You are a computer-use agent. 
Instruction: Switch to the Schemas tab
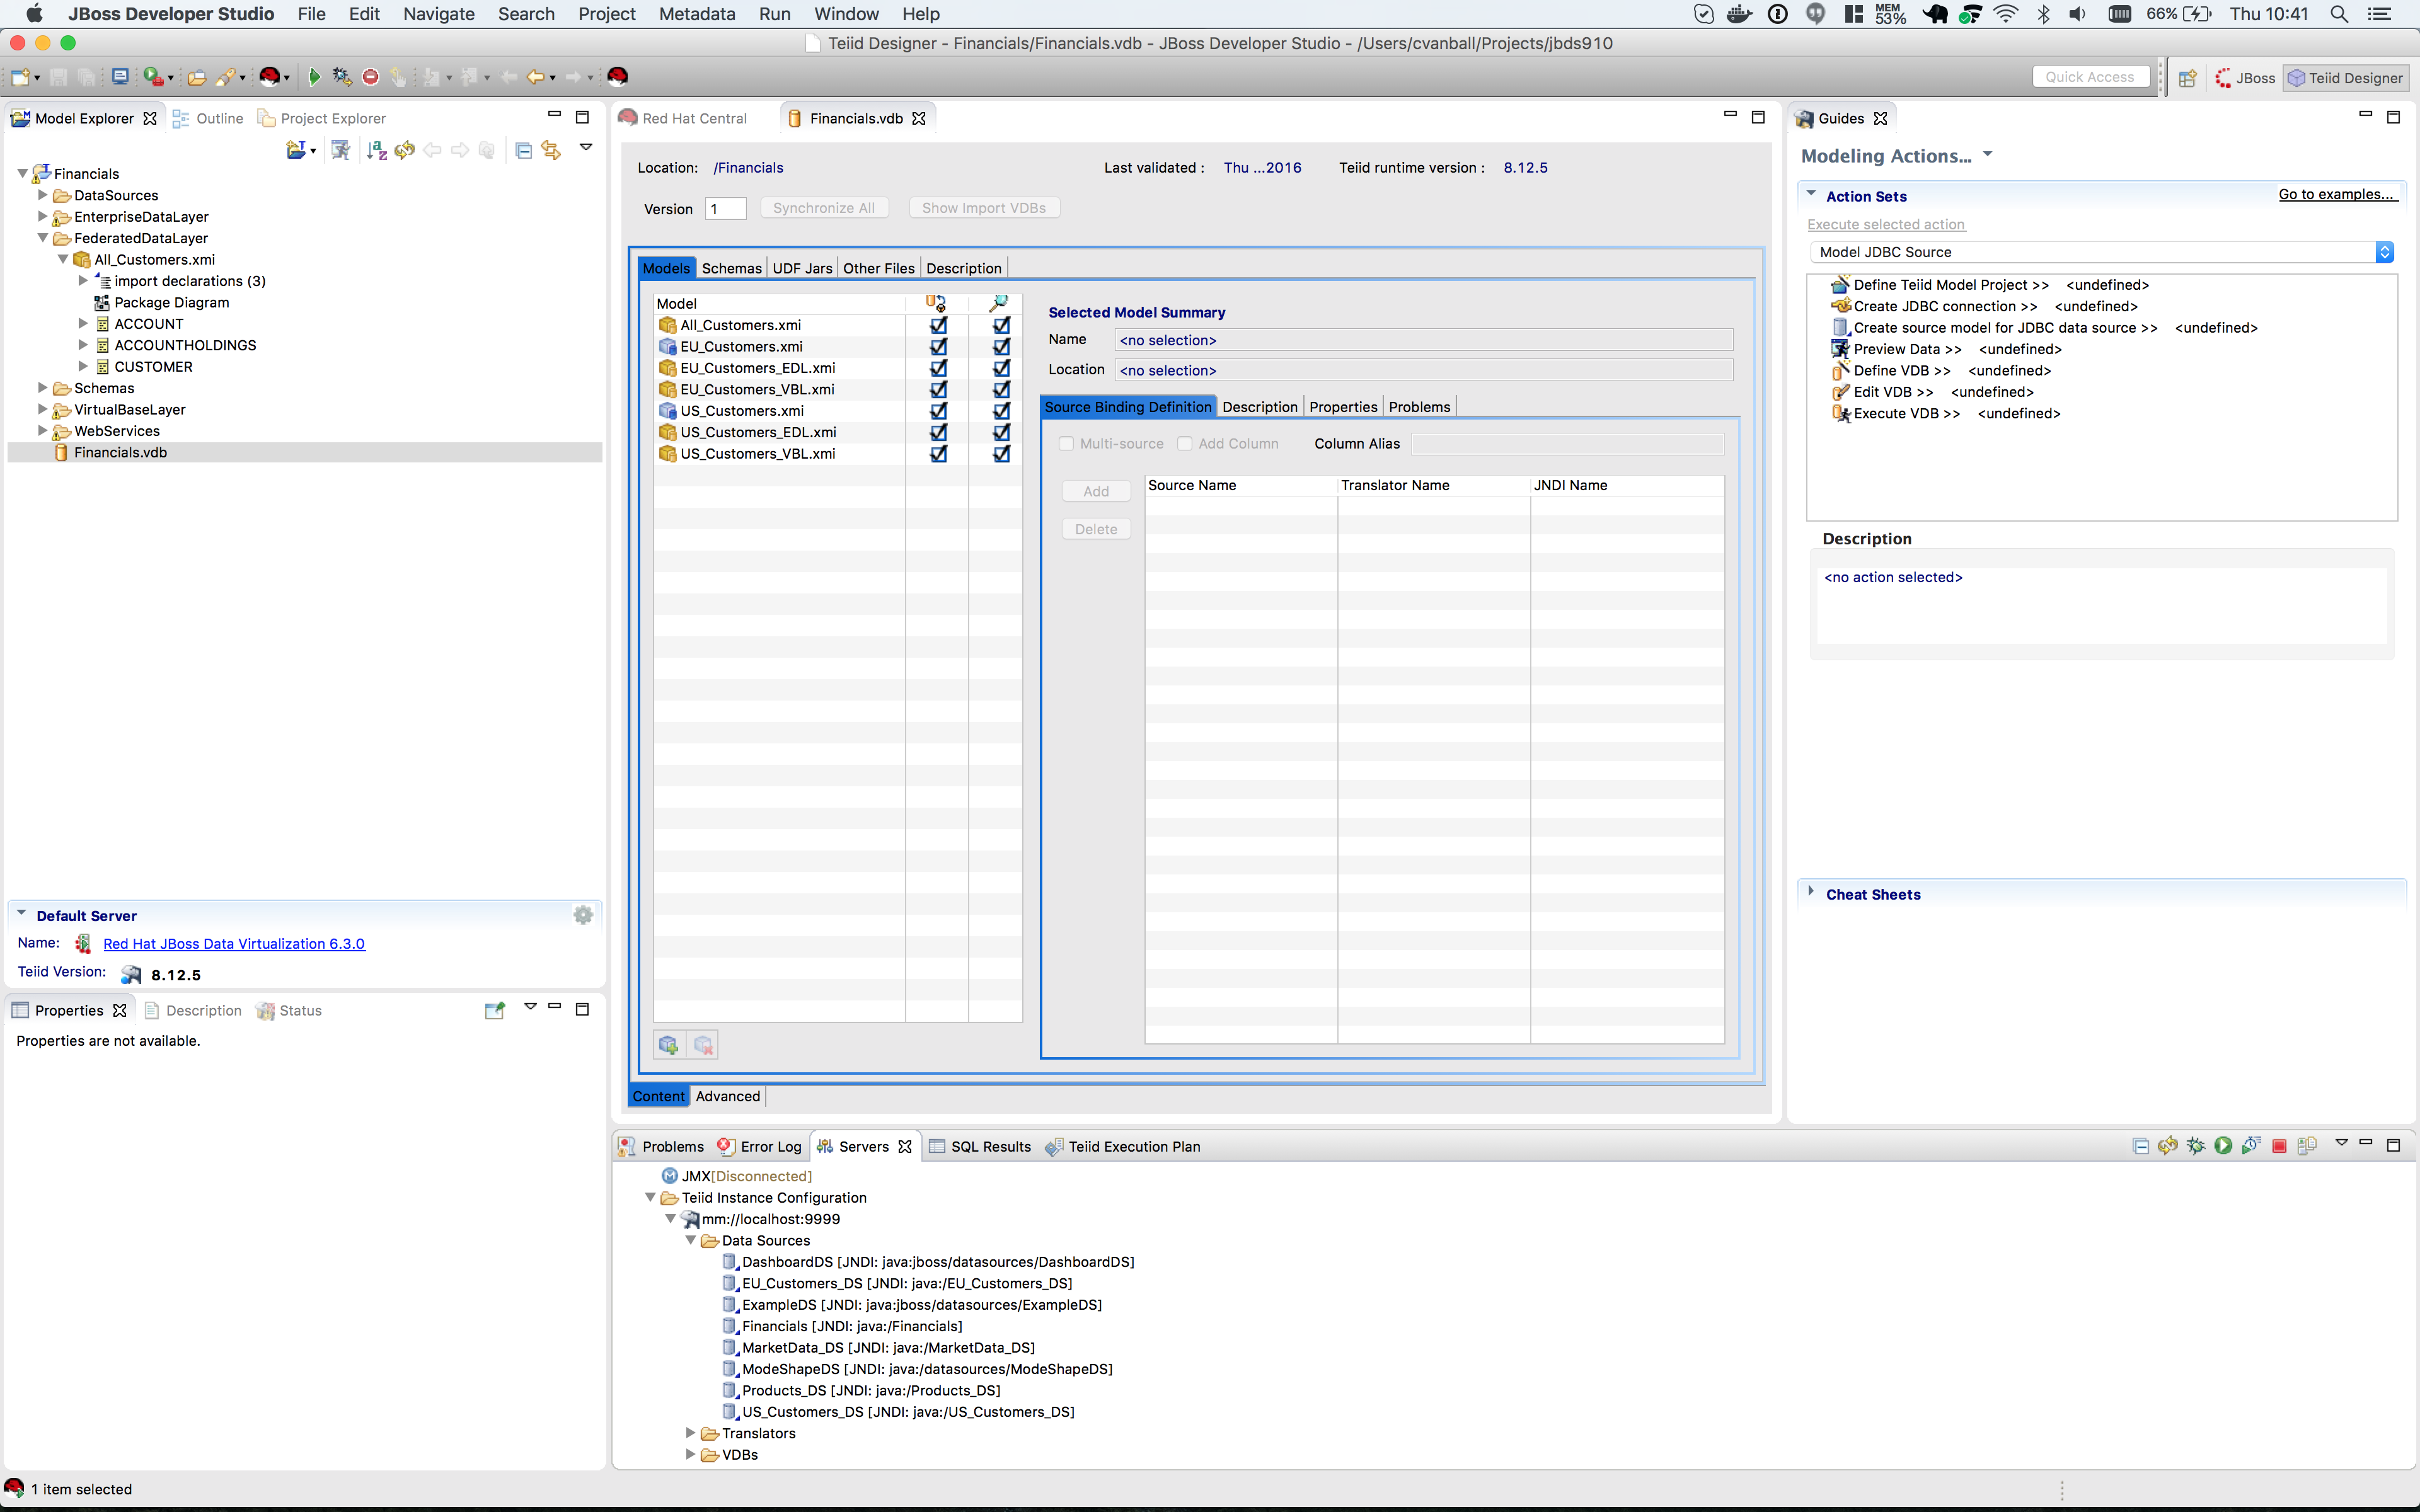[x=731, y=267]
